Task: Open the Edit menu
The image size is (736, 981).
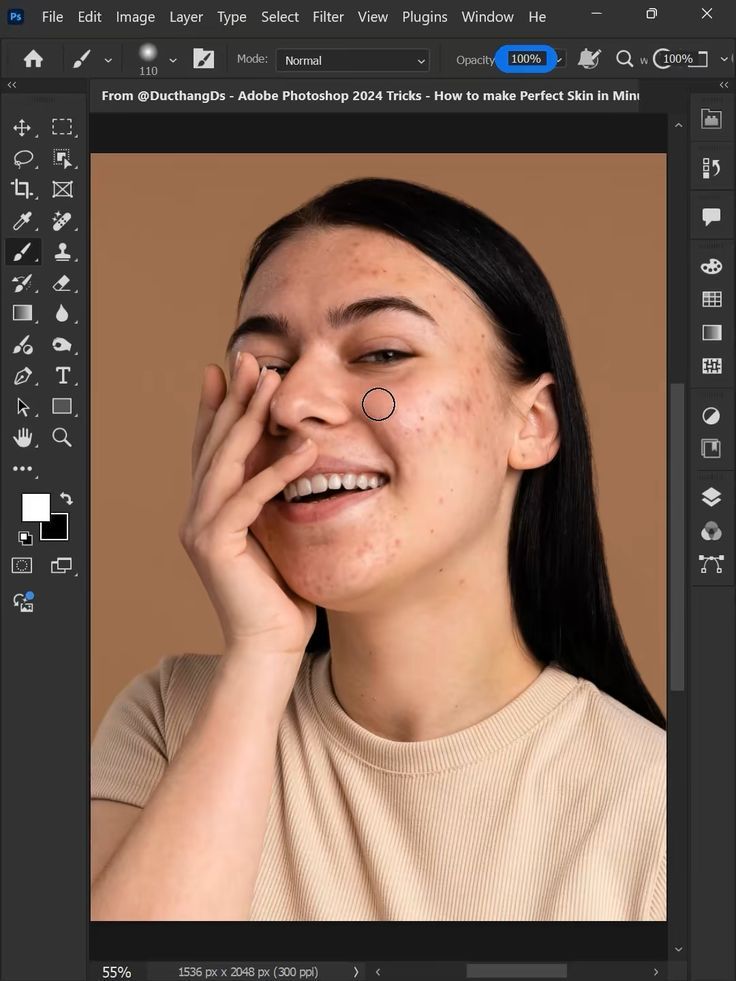Action: [89, 17]
